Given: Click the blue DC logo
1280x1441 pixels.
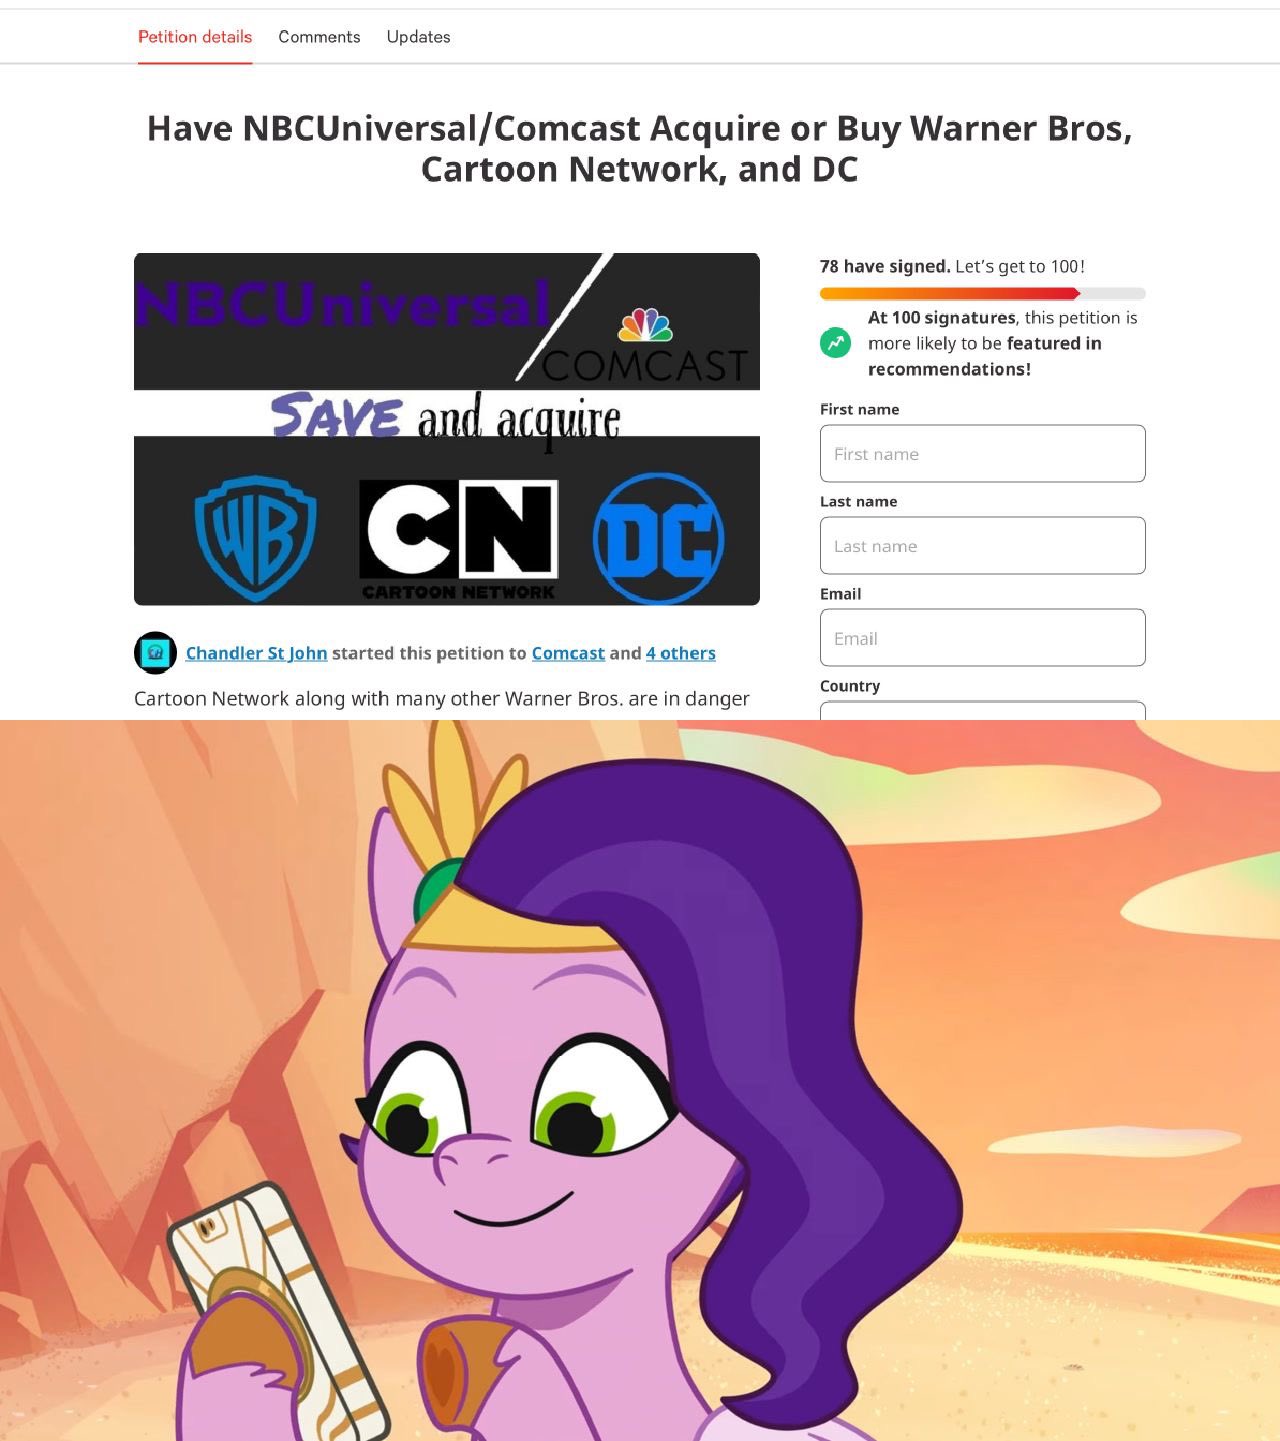Looking at the screenshot, I should [x=658, y=539].
